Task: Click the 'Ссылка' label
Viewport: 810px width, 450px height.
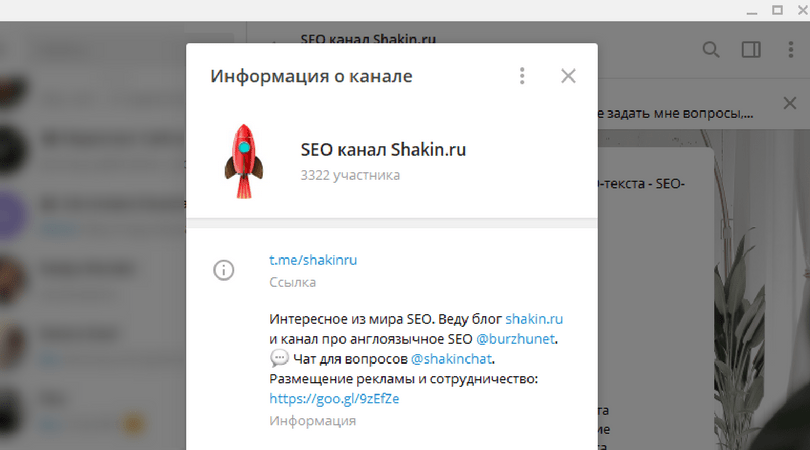Action: (292, 282)
